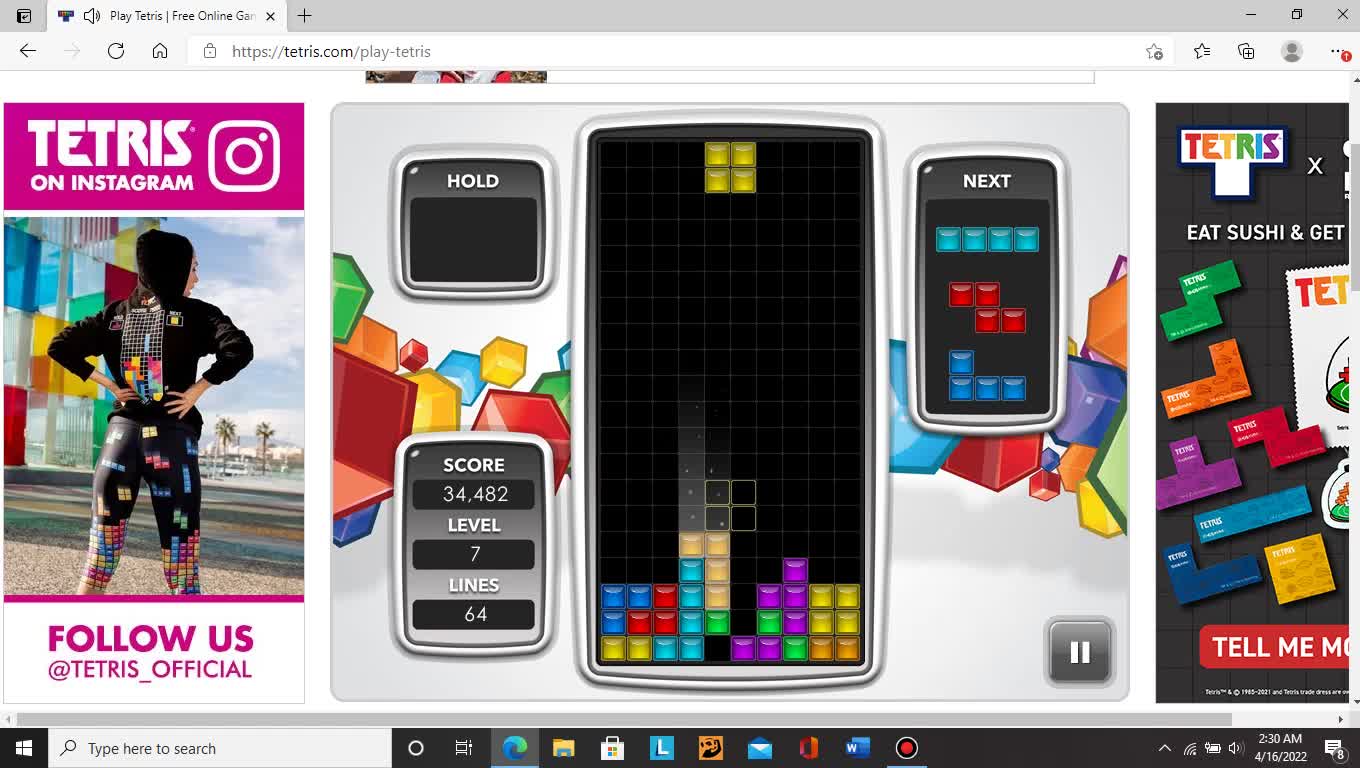Image resolution: width=1360 pixels, height=768 pixels.
Task: Select the Play Tetris browser tab
Action: 168,16
